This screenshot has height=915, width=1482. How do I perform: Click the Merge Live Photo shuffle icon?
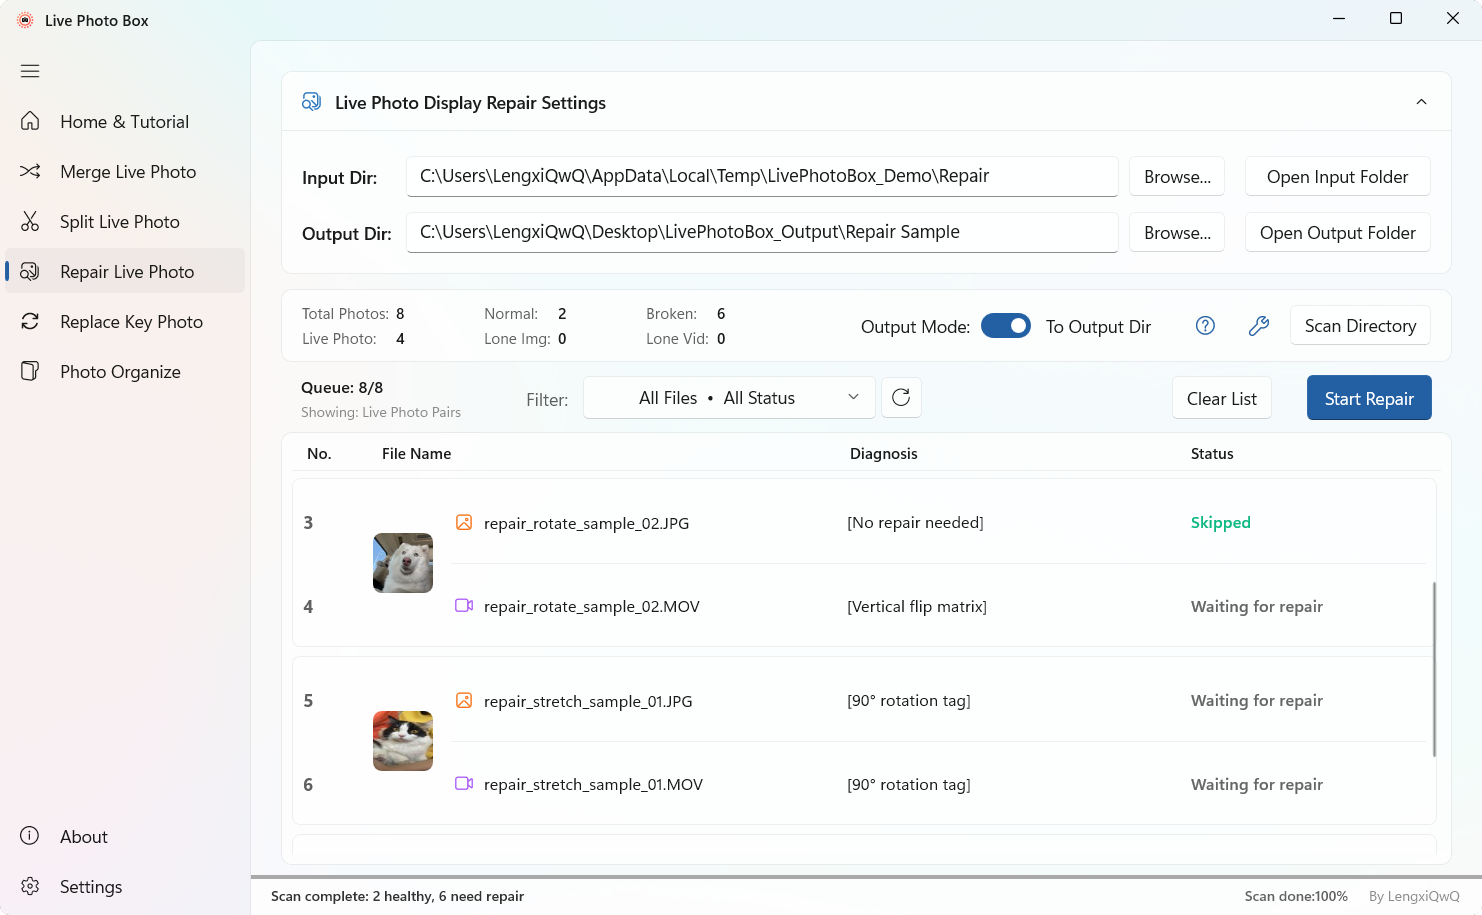[x=30, y=171]
